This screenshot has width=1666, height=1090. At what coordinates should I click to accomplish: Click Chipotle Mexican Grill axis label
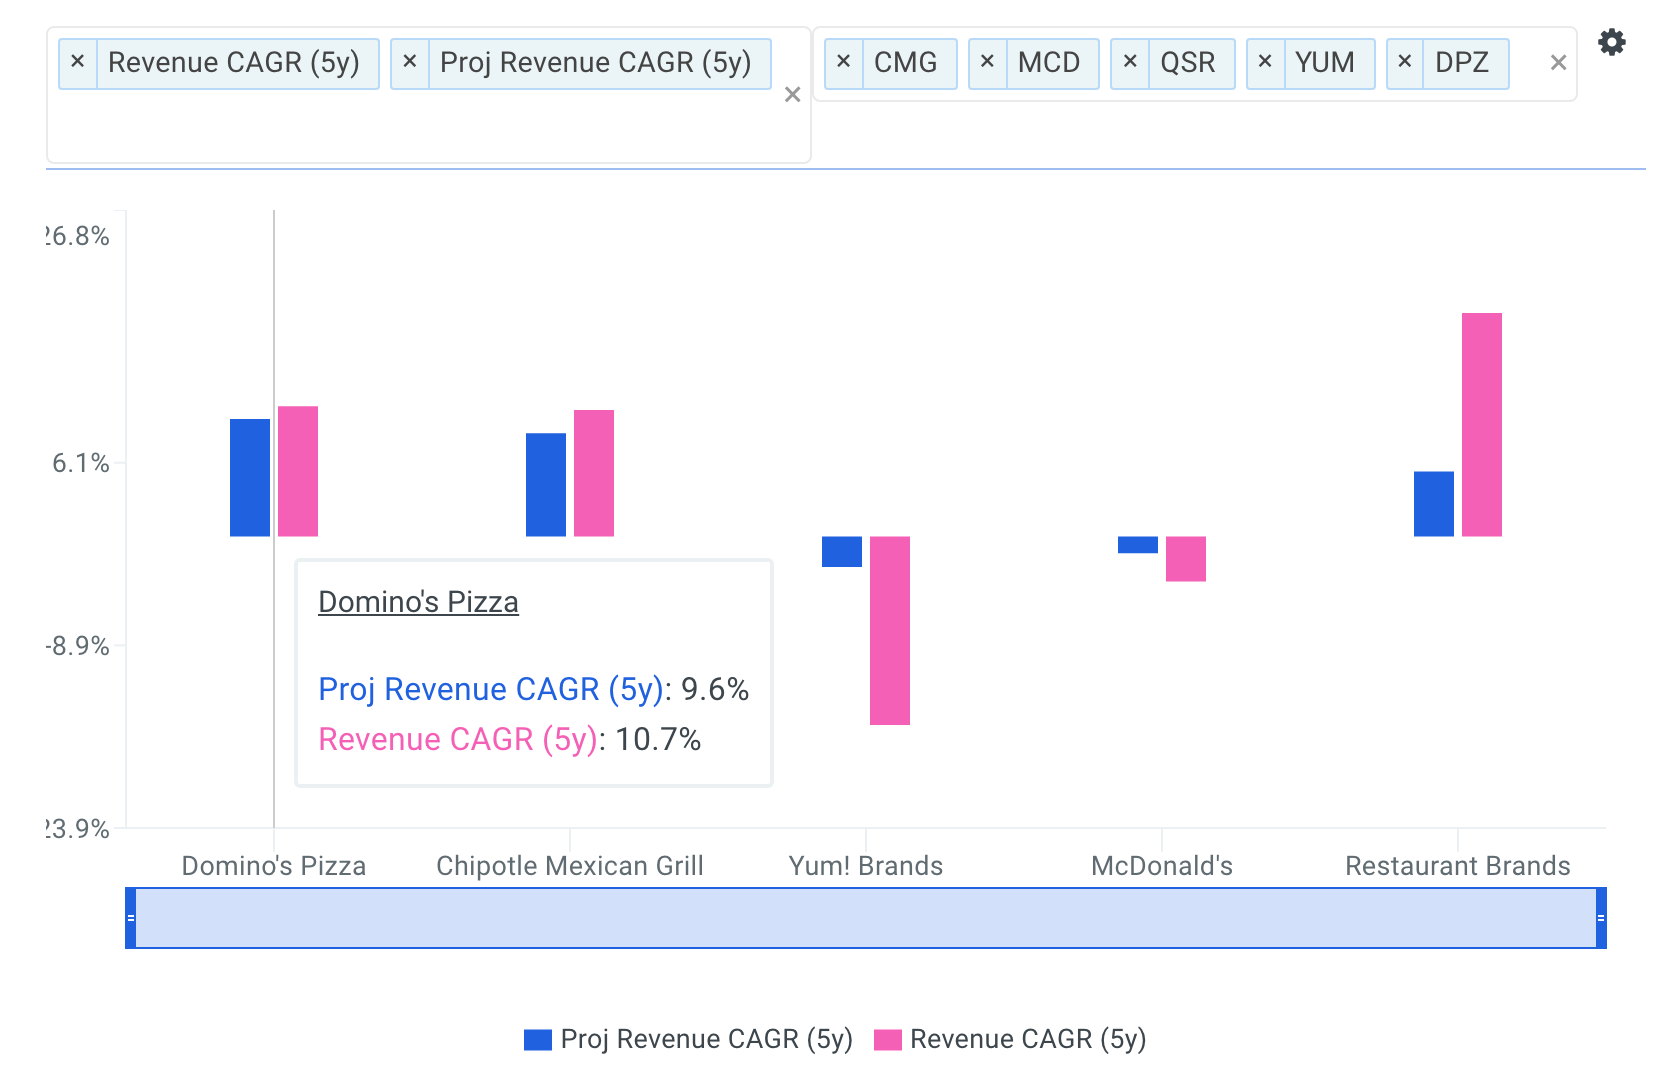point(570,866)
